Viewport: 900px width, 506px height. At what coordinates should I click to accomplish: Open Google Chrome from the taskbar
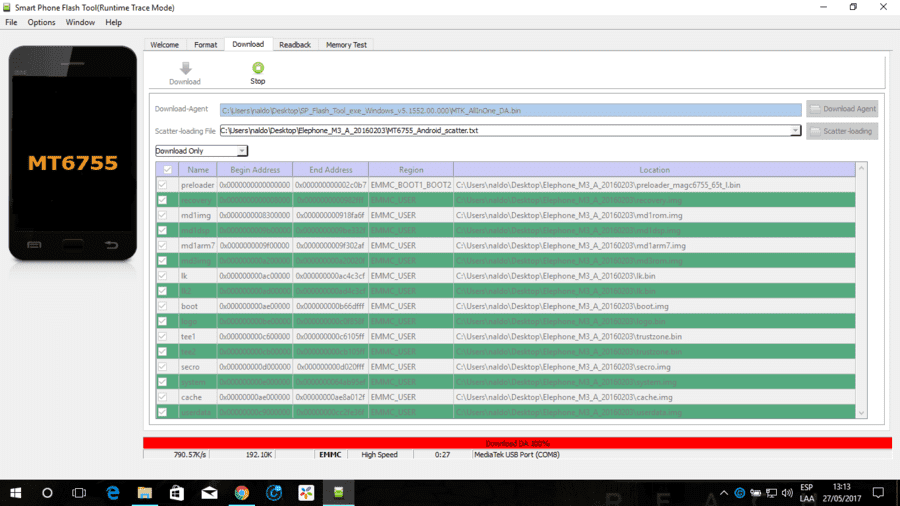[x=242, y=493]
